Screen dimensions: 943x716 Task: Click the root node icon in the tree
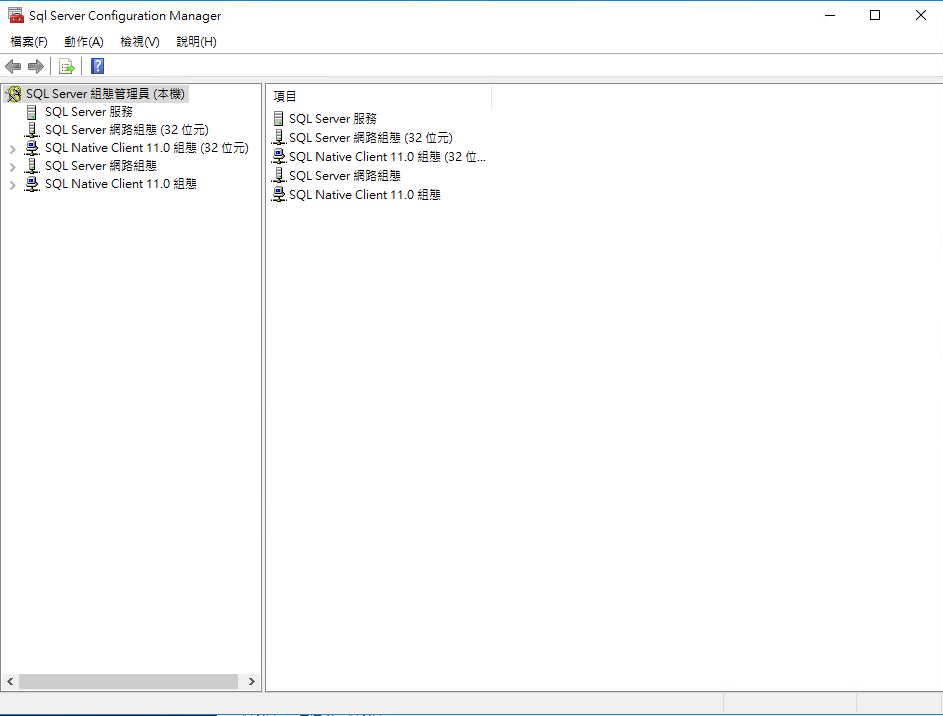tap(13, 94)
